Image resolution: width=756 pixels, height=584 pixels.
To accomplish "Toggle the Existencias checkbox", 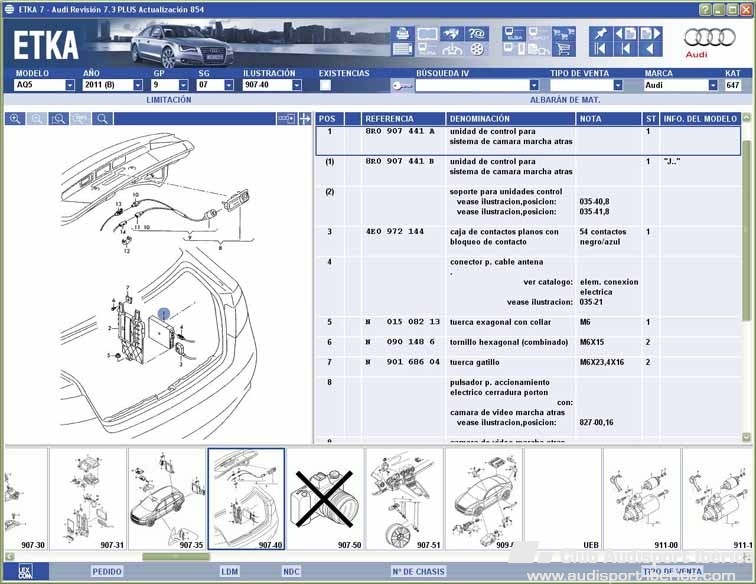I will (x=325, y=85).
